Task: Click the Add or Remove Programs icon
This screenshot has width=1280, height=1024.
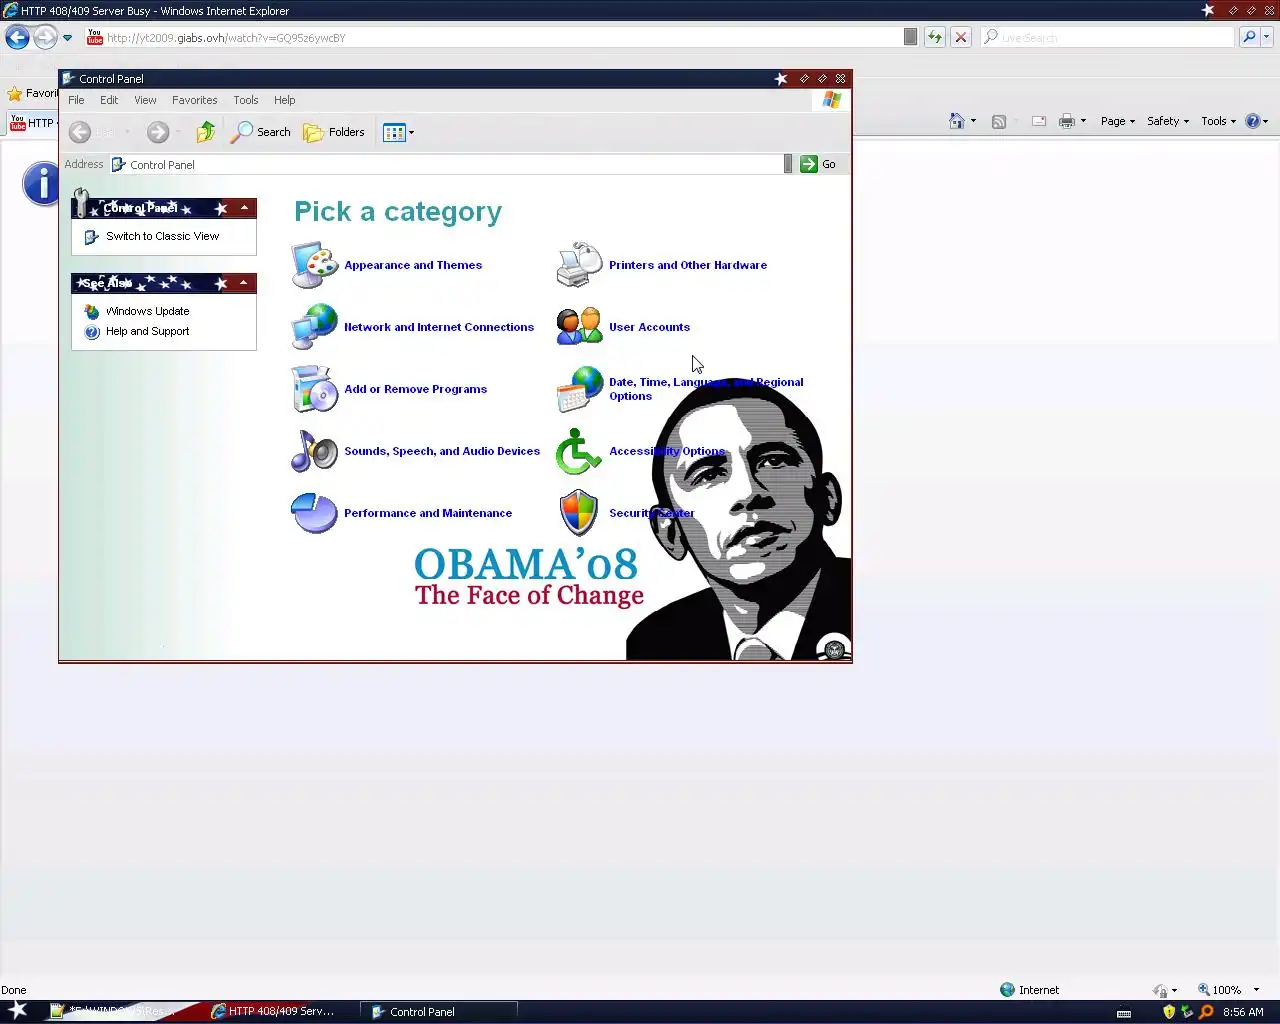Action: 315,389
